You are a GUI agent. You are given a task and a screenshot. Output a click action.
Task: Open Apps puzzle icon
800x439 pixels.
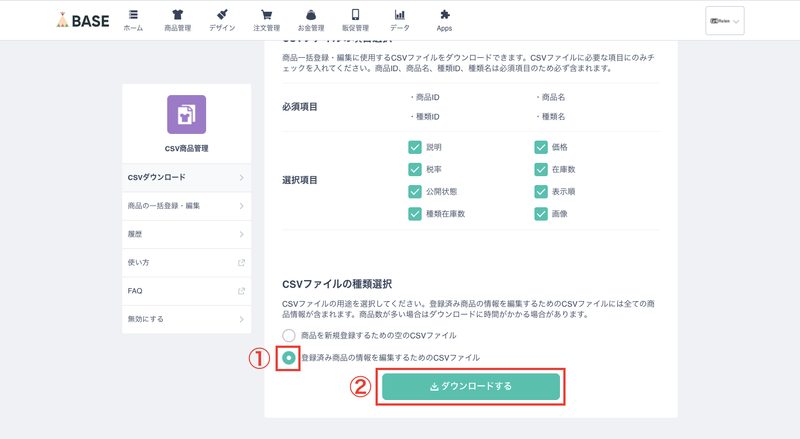click(x=444, y=14)
